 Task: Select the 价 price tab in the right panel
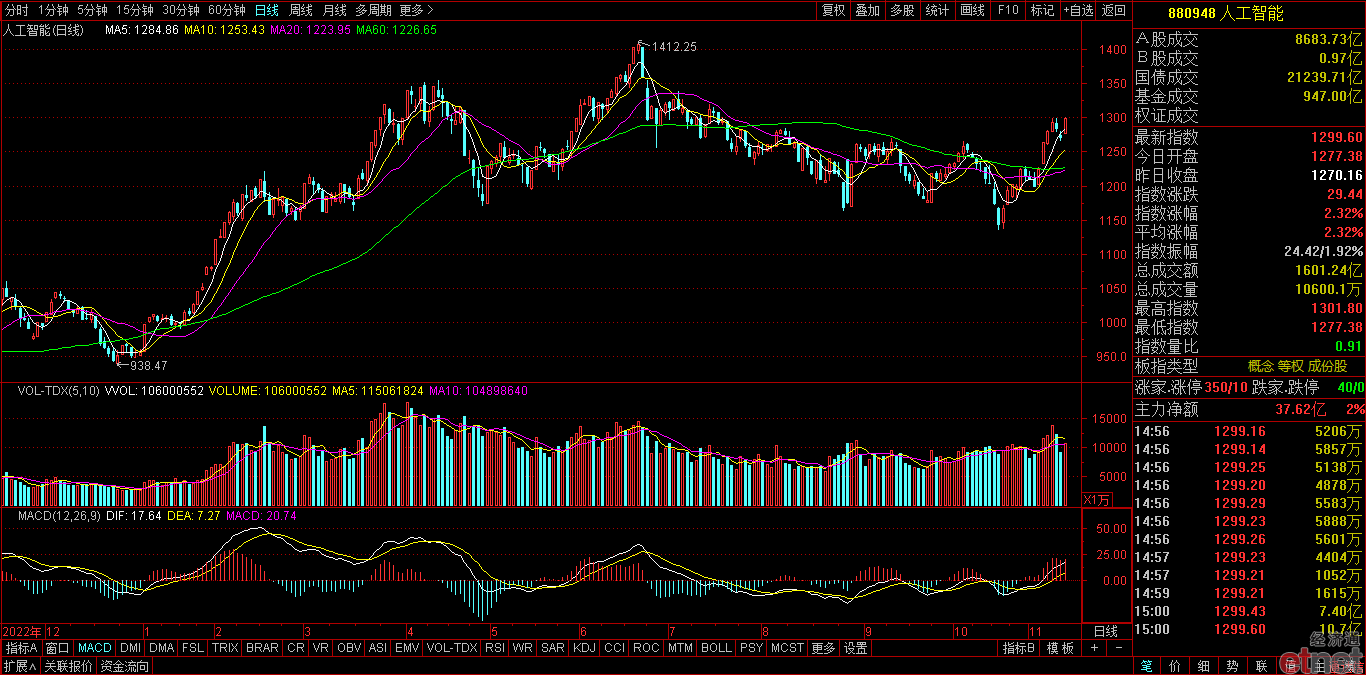[x=1175, y=666]
